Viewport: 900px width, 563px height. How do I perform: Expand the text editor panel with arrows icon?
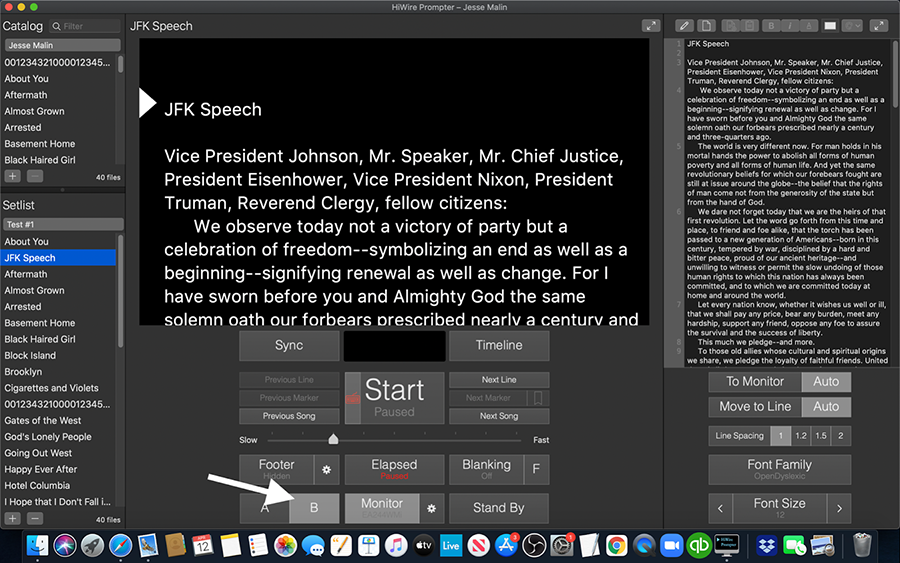[x=879, y=26]
